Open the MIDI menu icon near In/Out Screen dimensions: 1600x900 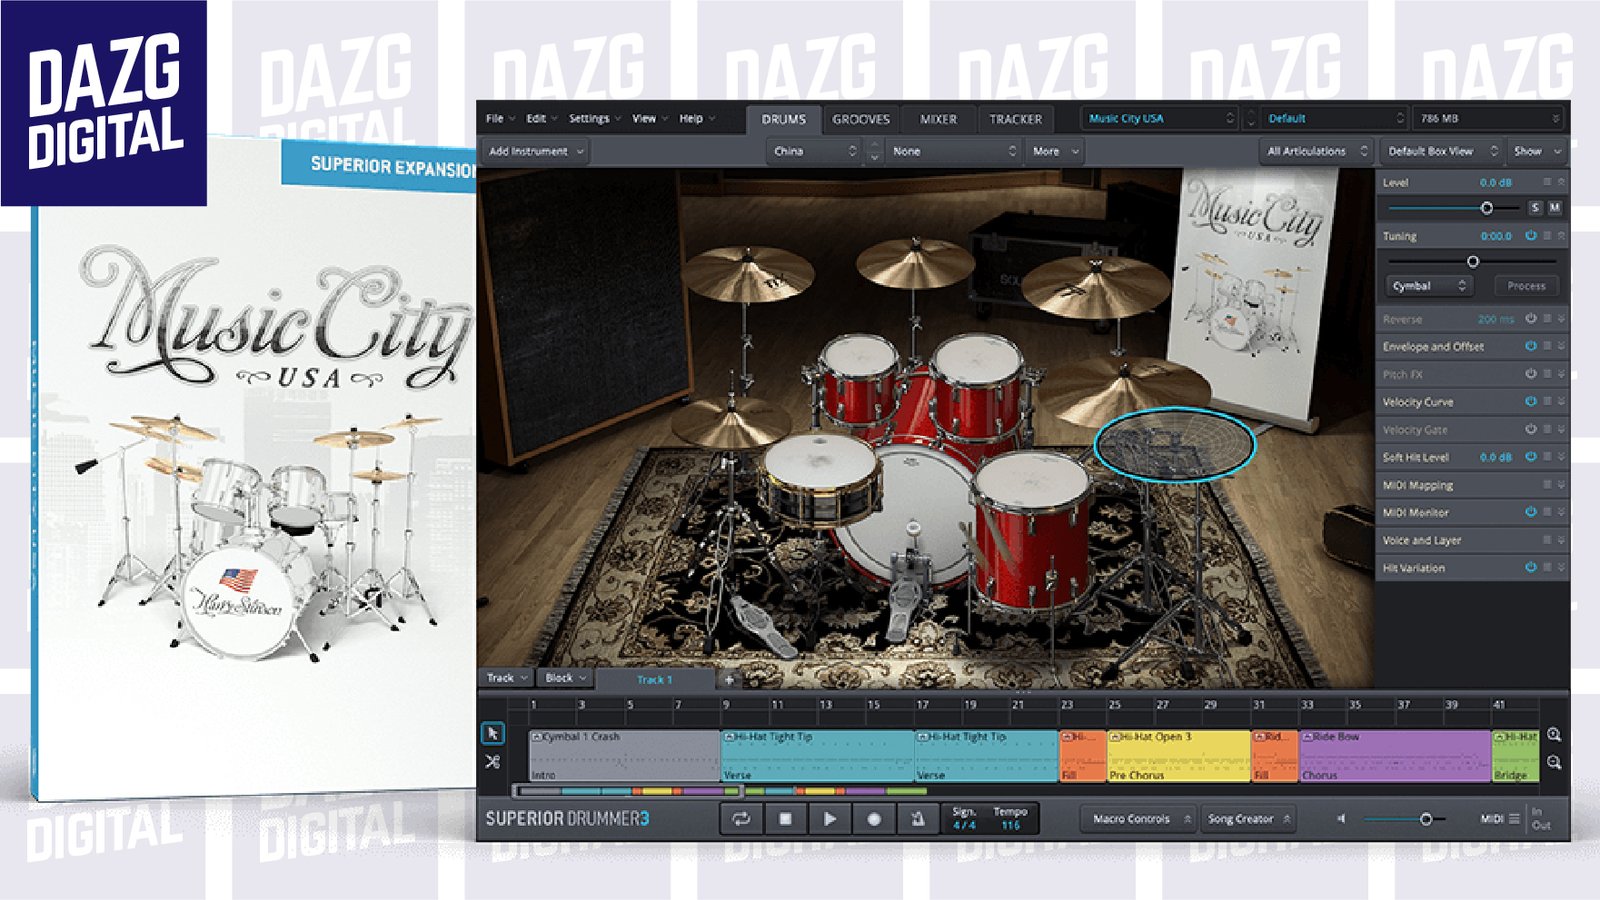[x=1514, y=819]
